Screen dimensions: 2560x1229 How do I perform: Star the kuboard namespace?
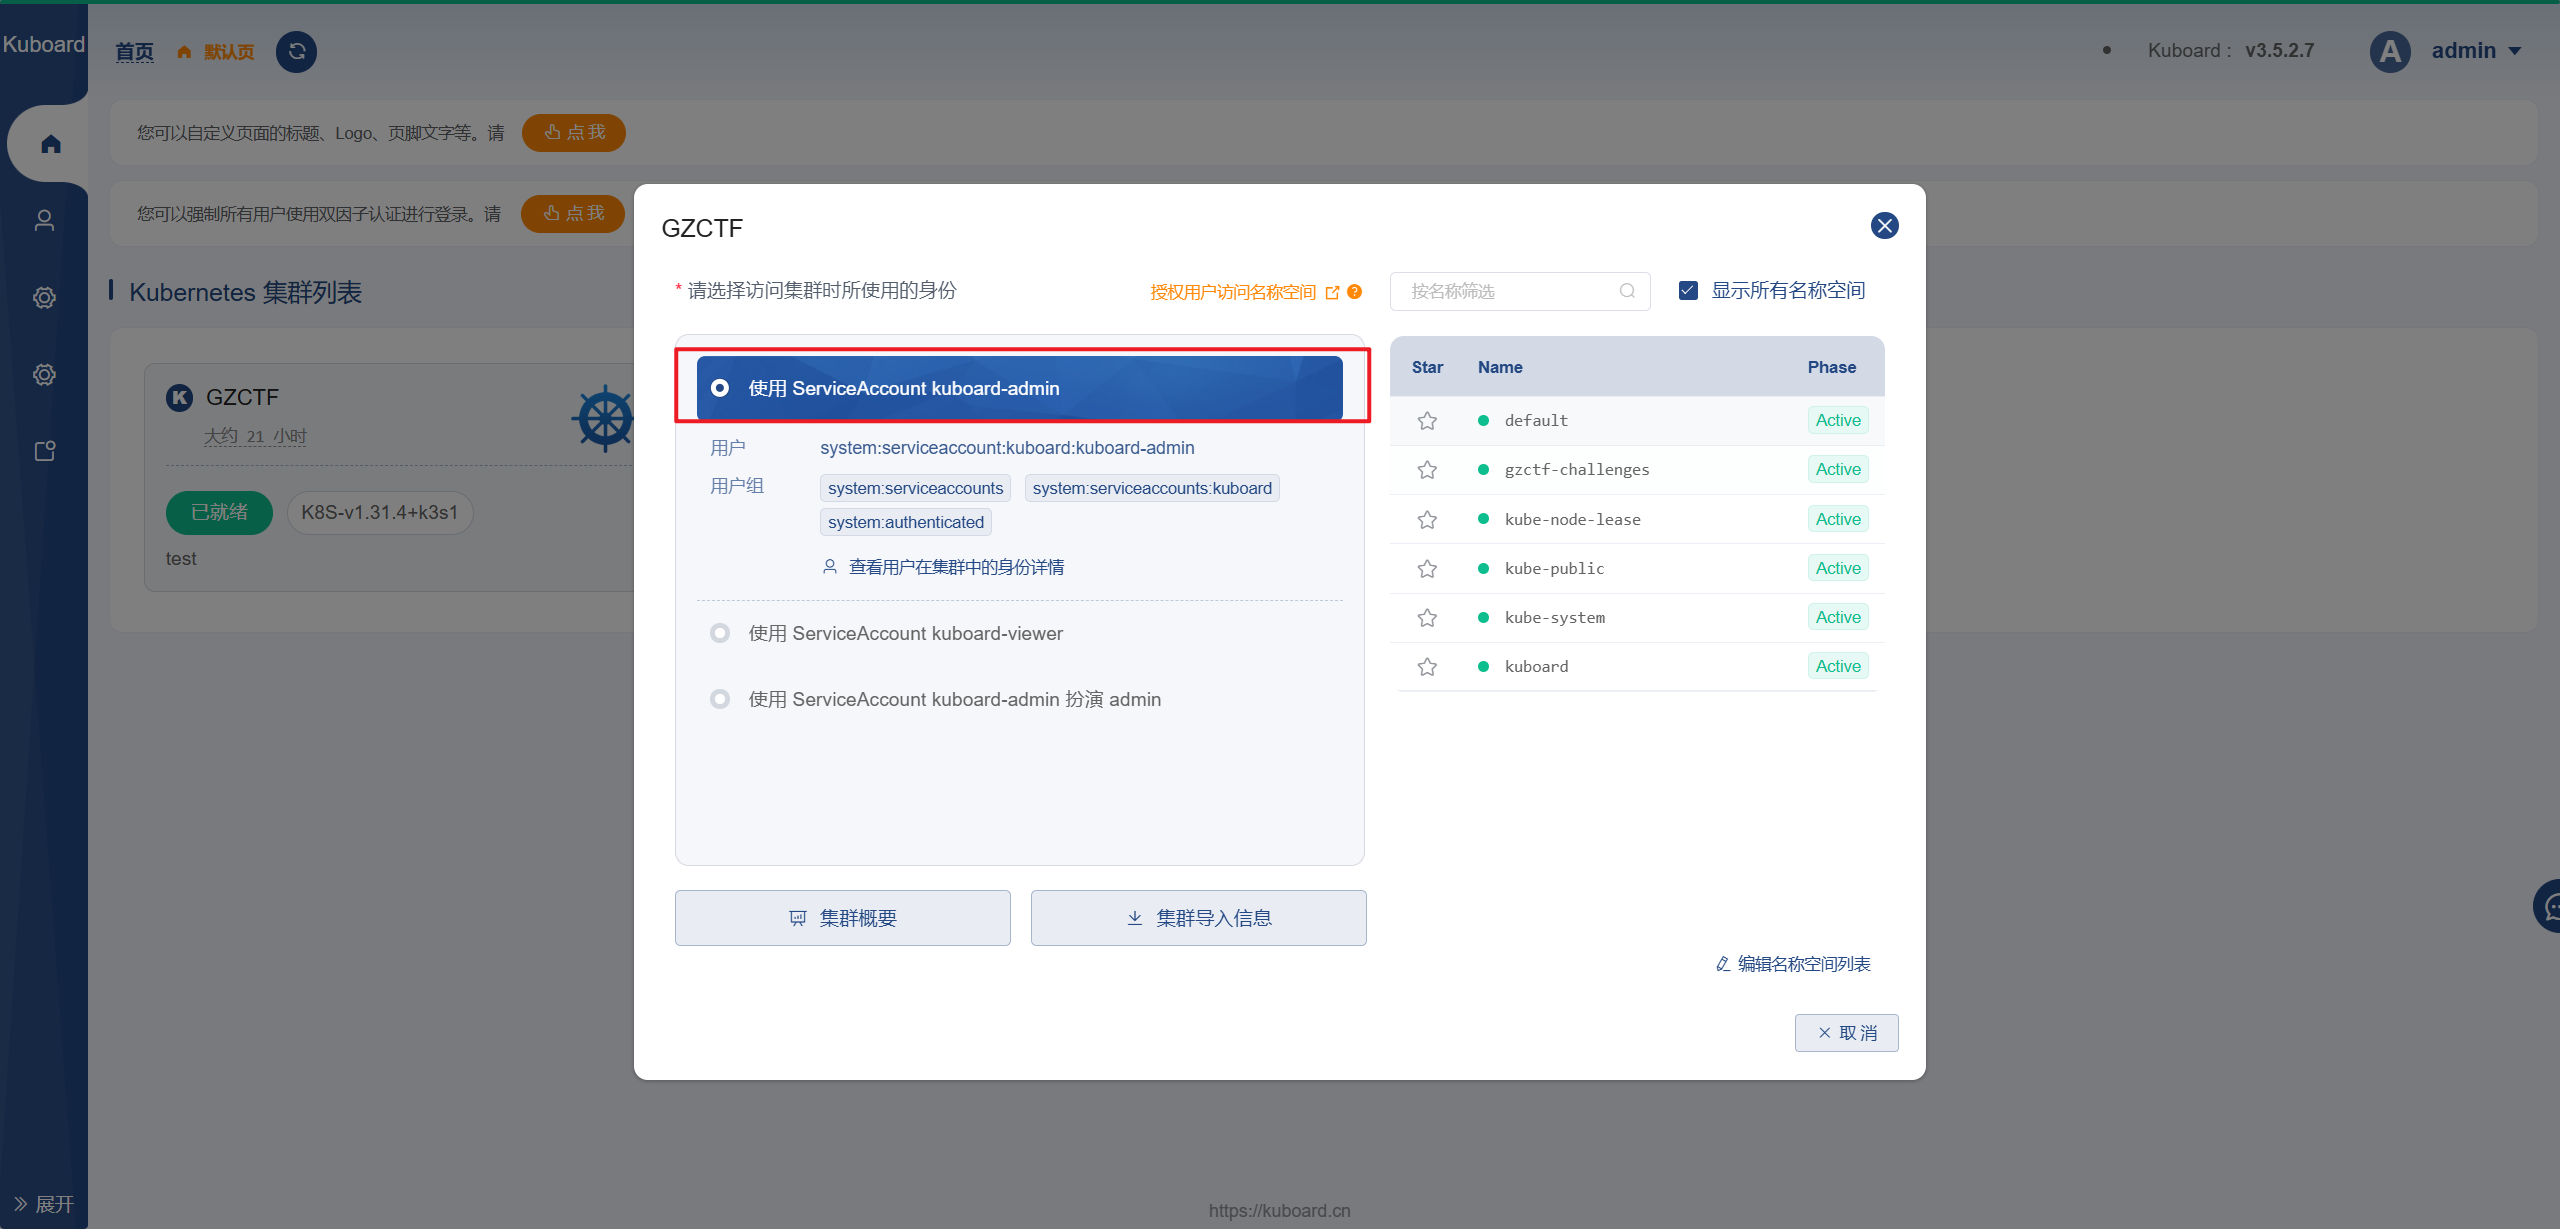tap(1427, 667)
